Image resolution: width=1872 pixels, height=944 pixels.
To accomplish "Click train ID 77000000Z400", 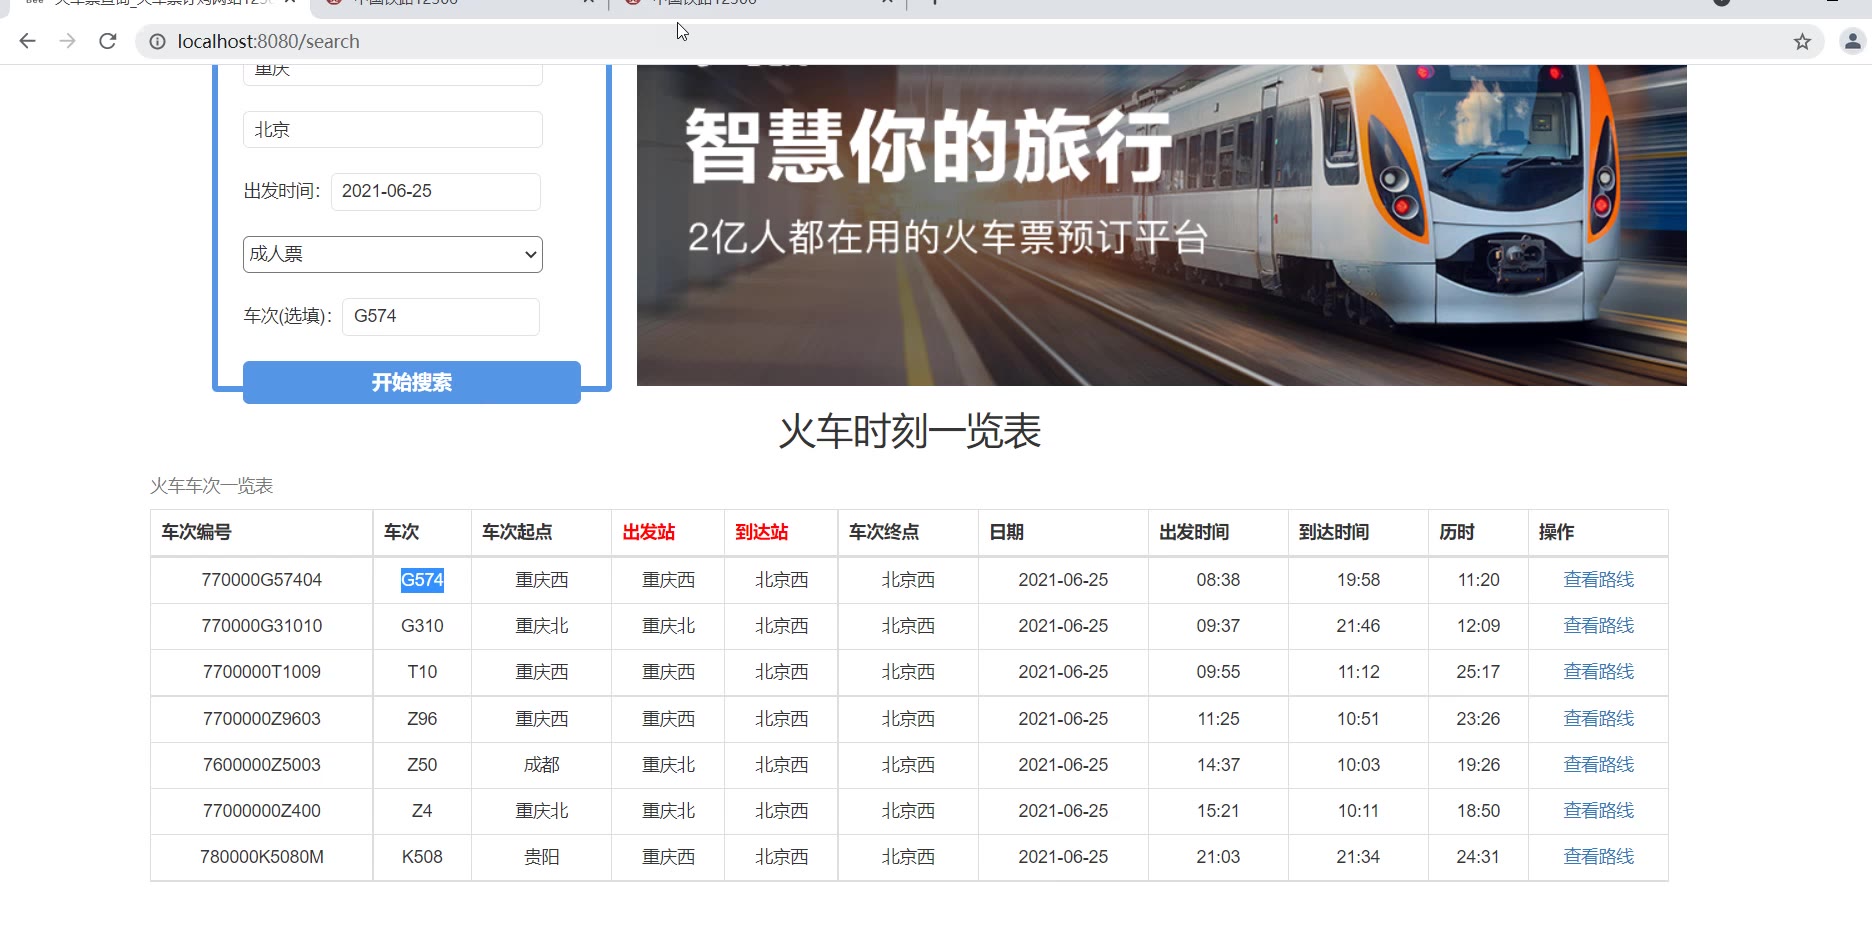I will 262,811.
